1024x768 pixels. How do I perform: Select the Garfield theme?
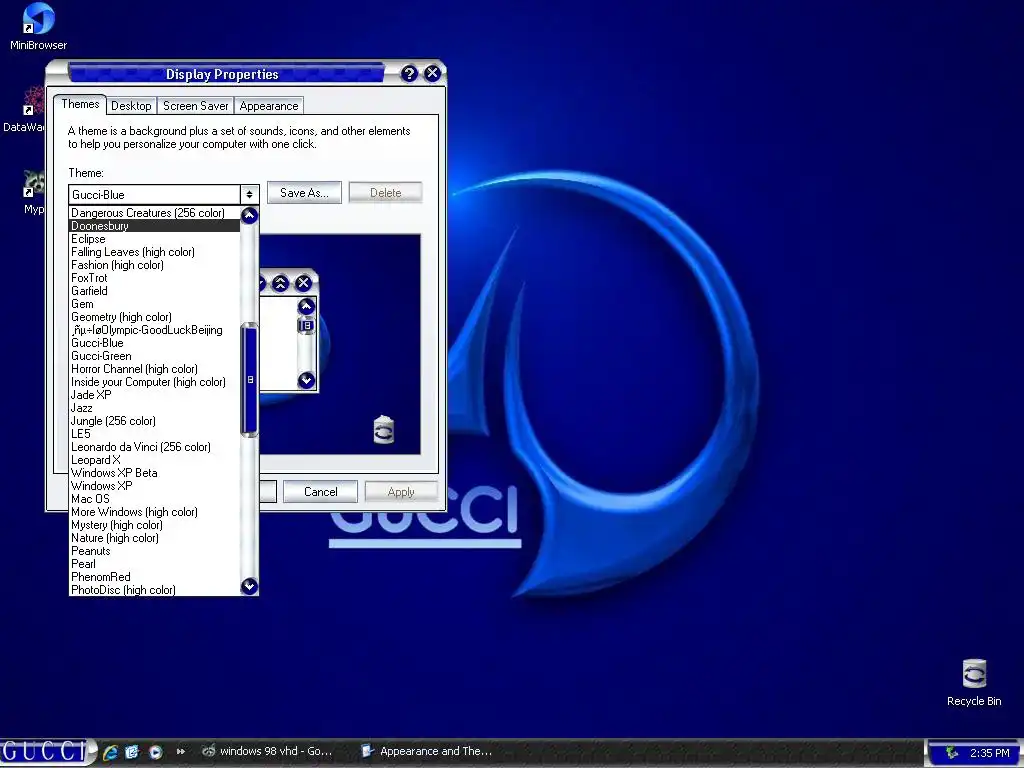(155, 291)
